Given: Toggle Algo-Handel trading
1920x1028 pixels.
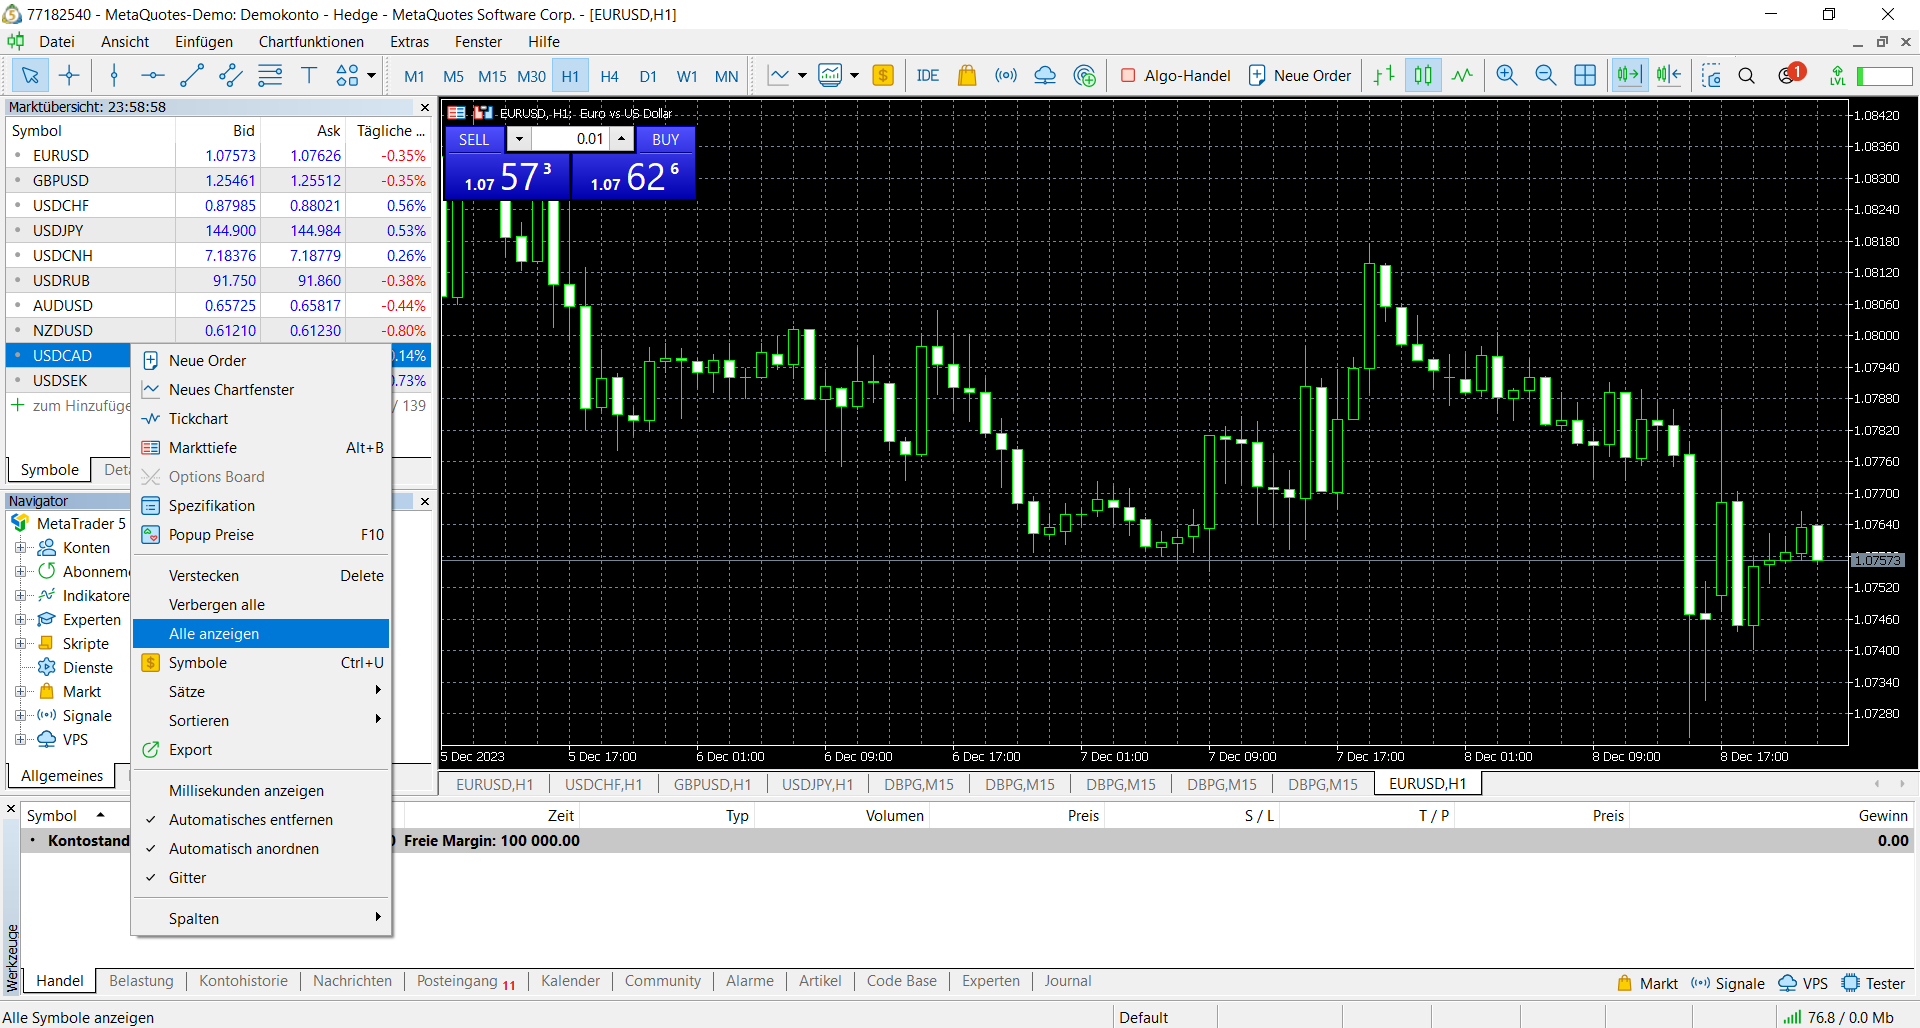Looking at the screenshot, I should [x=1176, y=75].
